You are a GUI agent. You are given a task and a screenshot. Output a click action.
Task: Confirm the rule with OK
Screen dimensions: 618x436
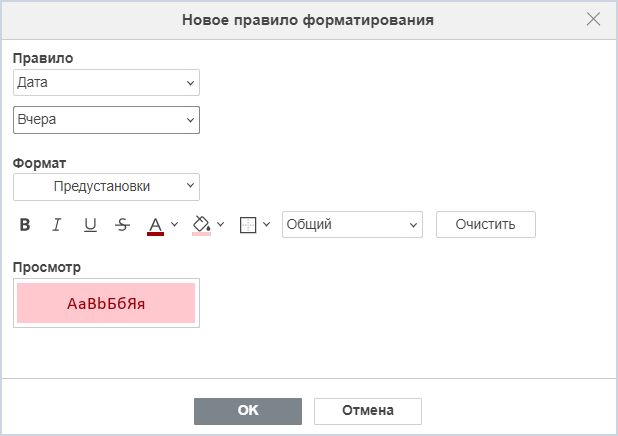click(248, 411)
